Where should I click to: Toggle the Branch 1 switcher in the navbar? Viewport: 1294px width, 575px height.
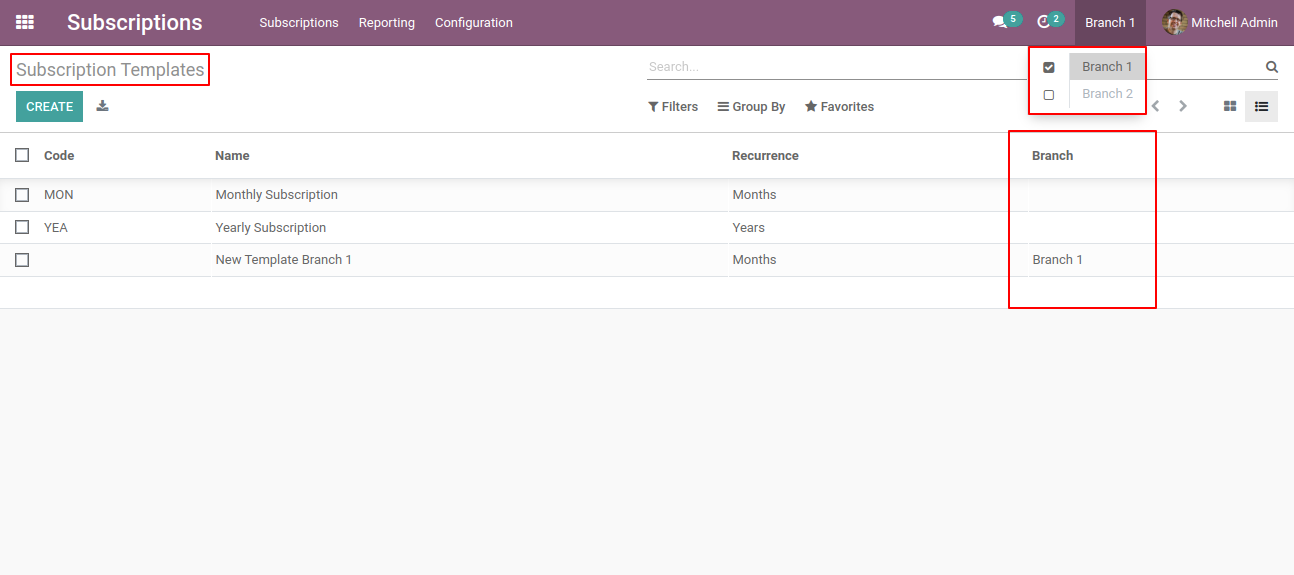pyautogui.click(x=1110, y=22)
